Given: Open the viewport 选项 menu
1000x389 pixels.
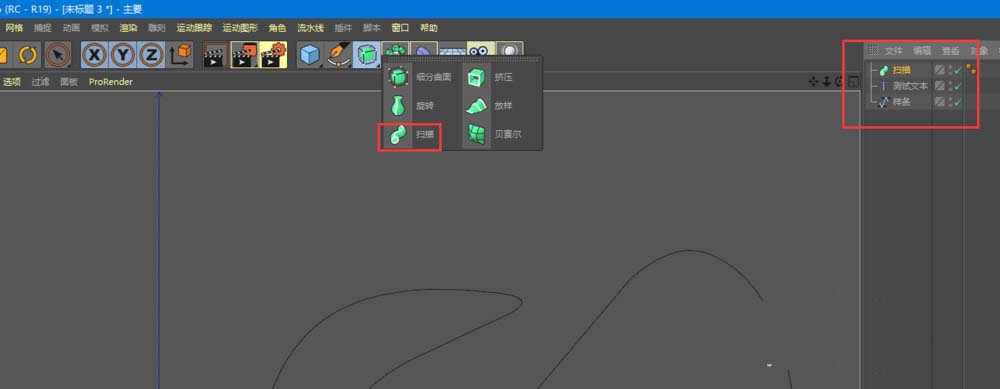Looking at the screenshot, I should pos(12,82).
